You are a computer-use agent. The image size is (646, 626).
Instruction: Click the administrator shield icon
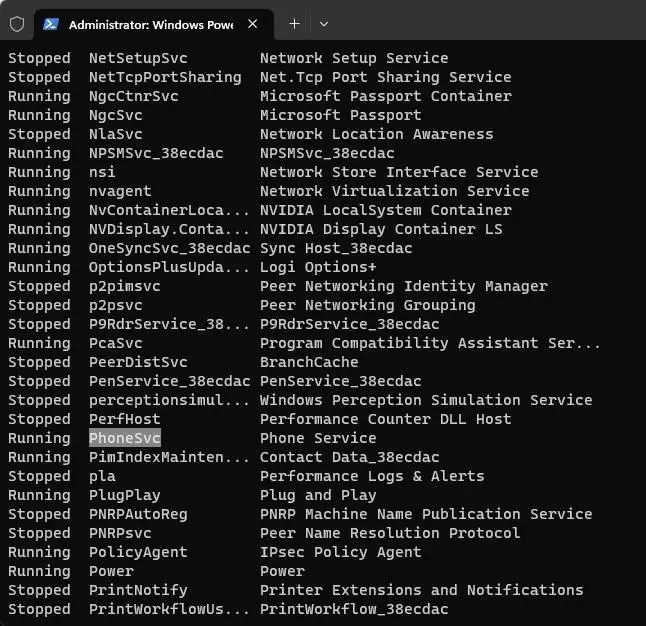click(x=16, y=24)
